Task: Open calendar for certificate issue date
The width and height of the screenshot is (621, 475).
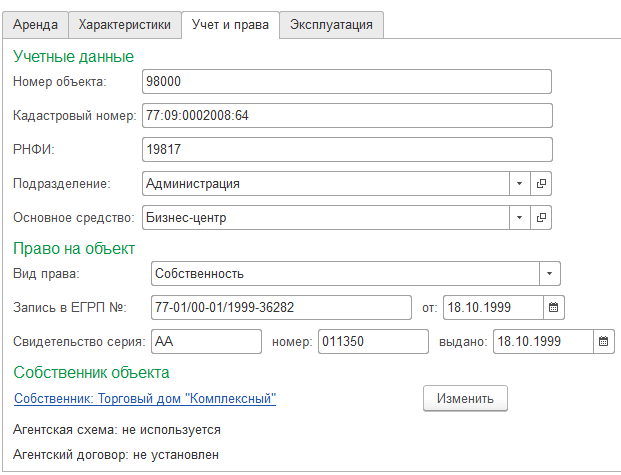Action: [604, 341]
